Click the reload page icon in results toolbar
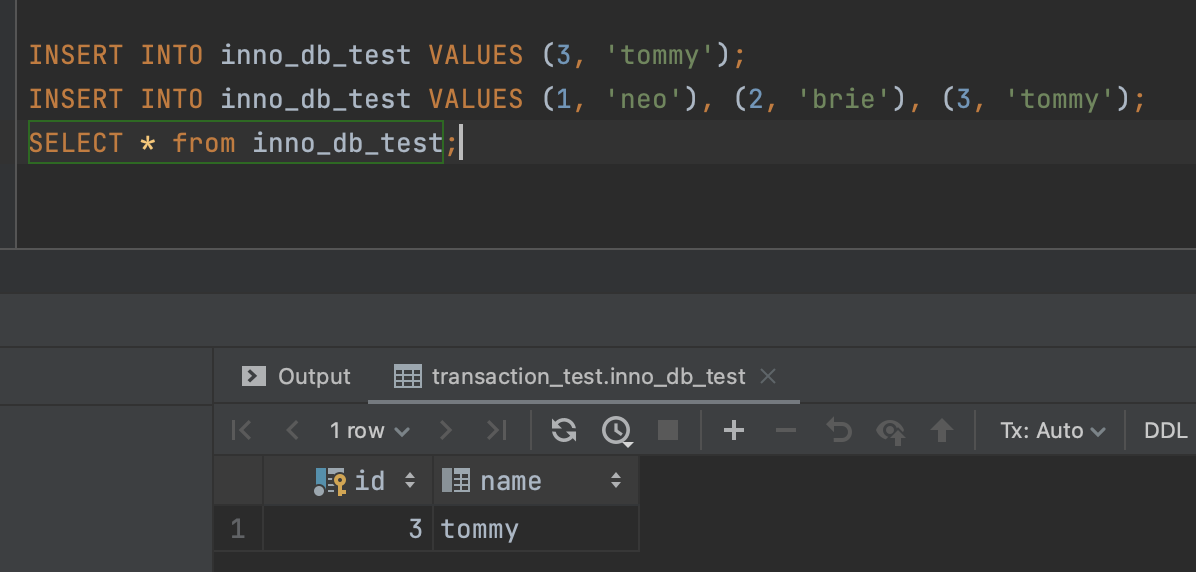This screenshot has width=1196, height=572. 564,430
